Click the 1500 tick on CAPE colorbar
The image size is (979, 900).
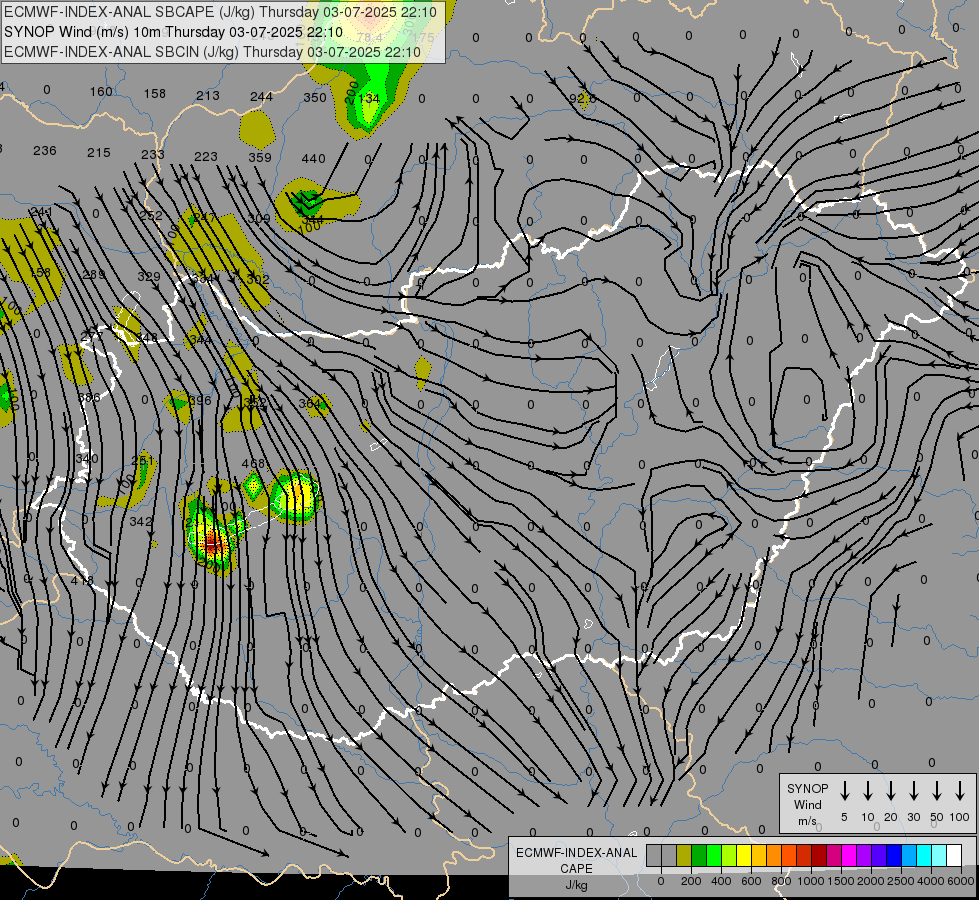tap(840, 881)
